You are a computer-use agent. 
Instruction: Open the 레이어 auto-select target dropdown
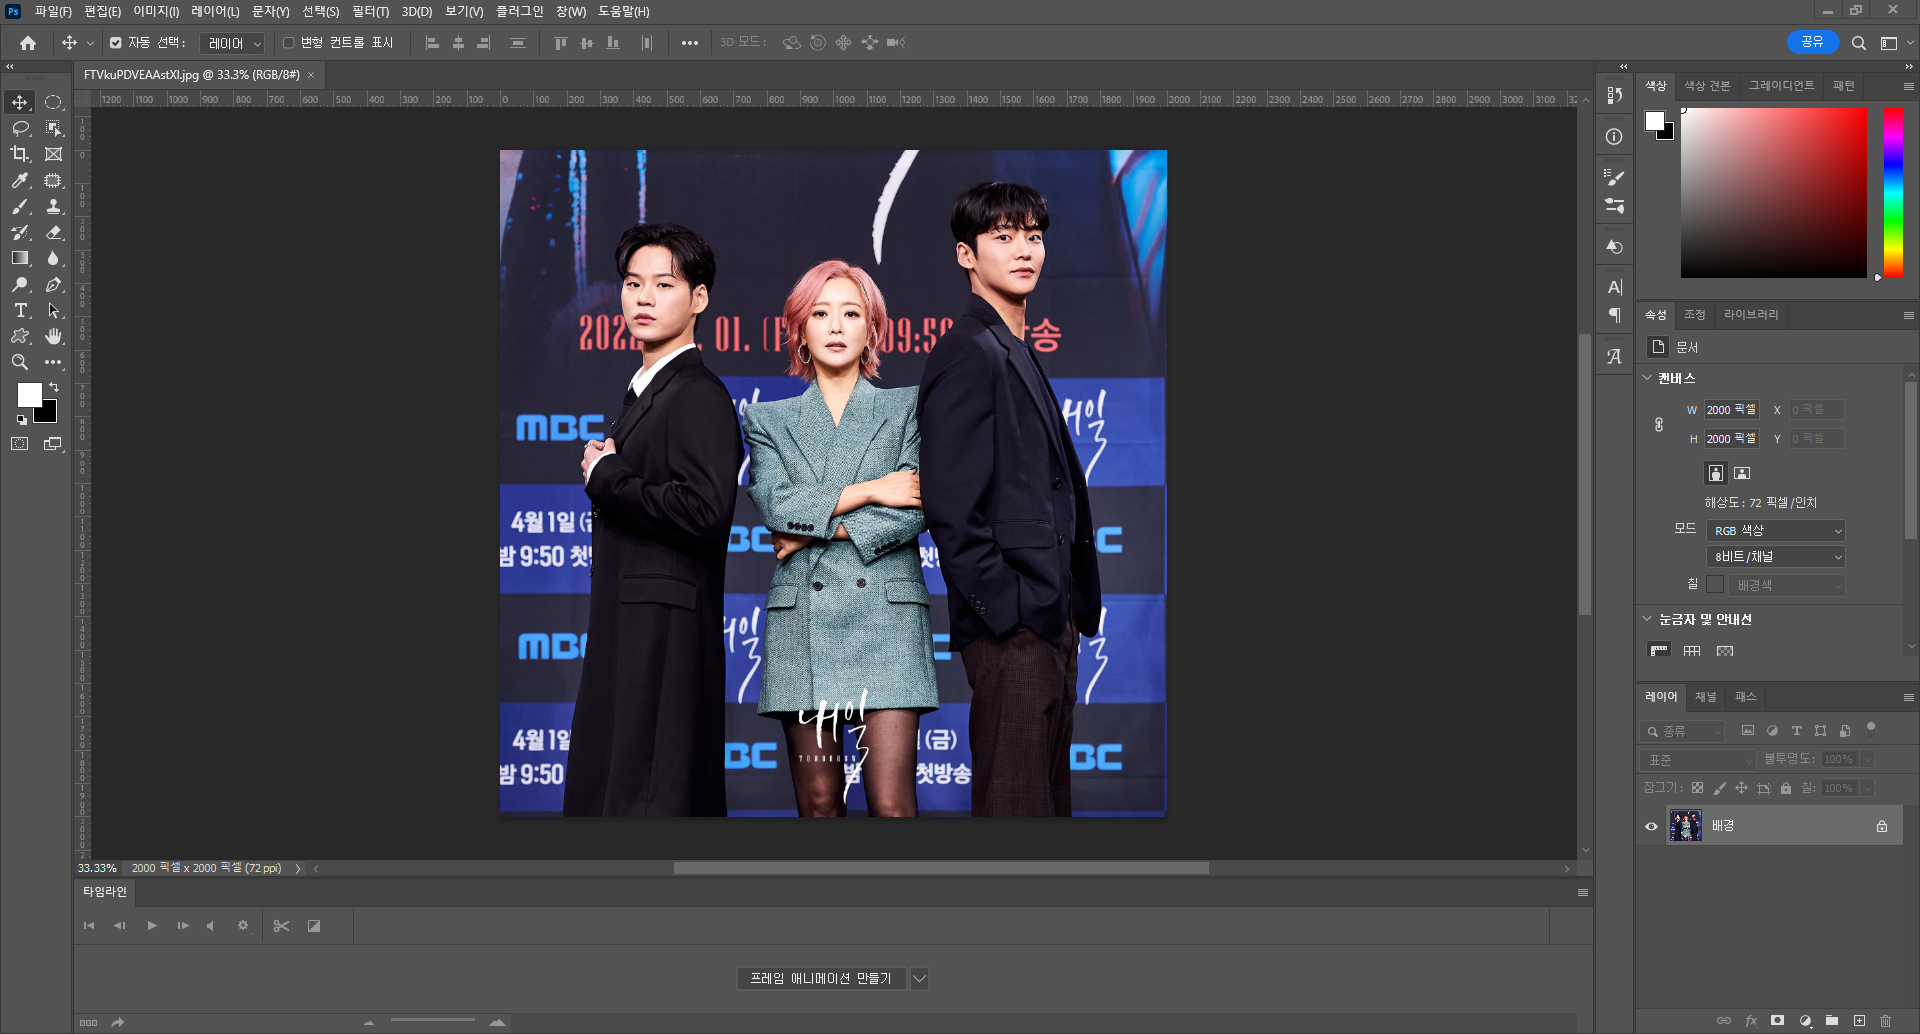(x=232, y=43)
